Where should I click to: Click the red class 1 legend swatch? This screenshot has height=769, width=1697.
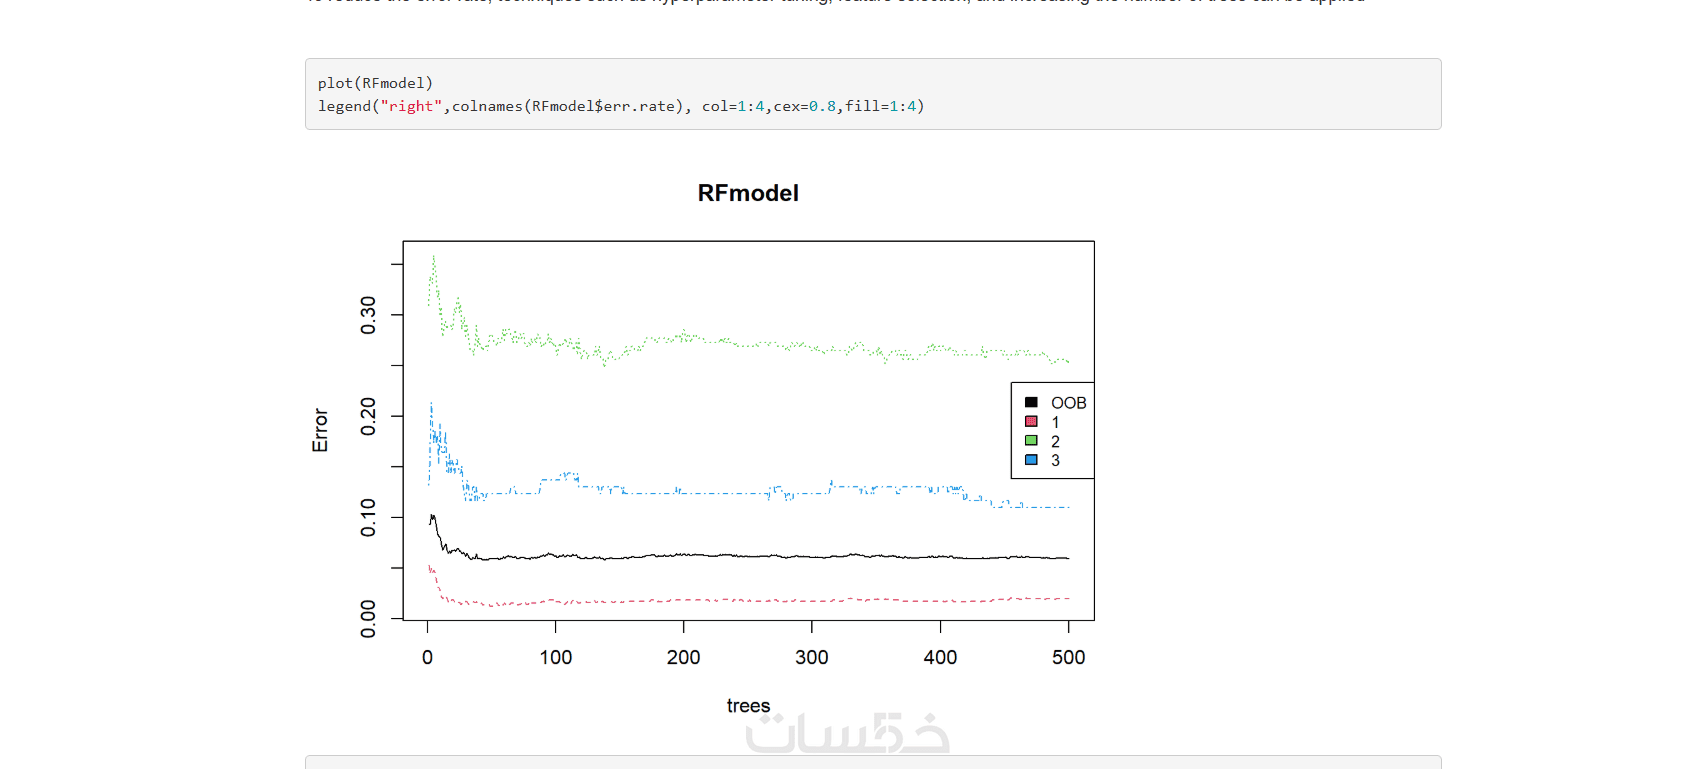1031,422
